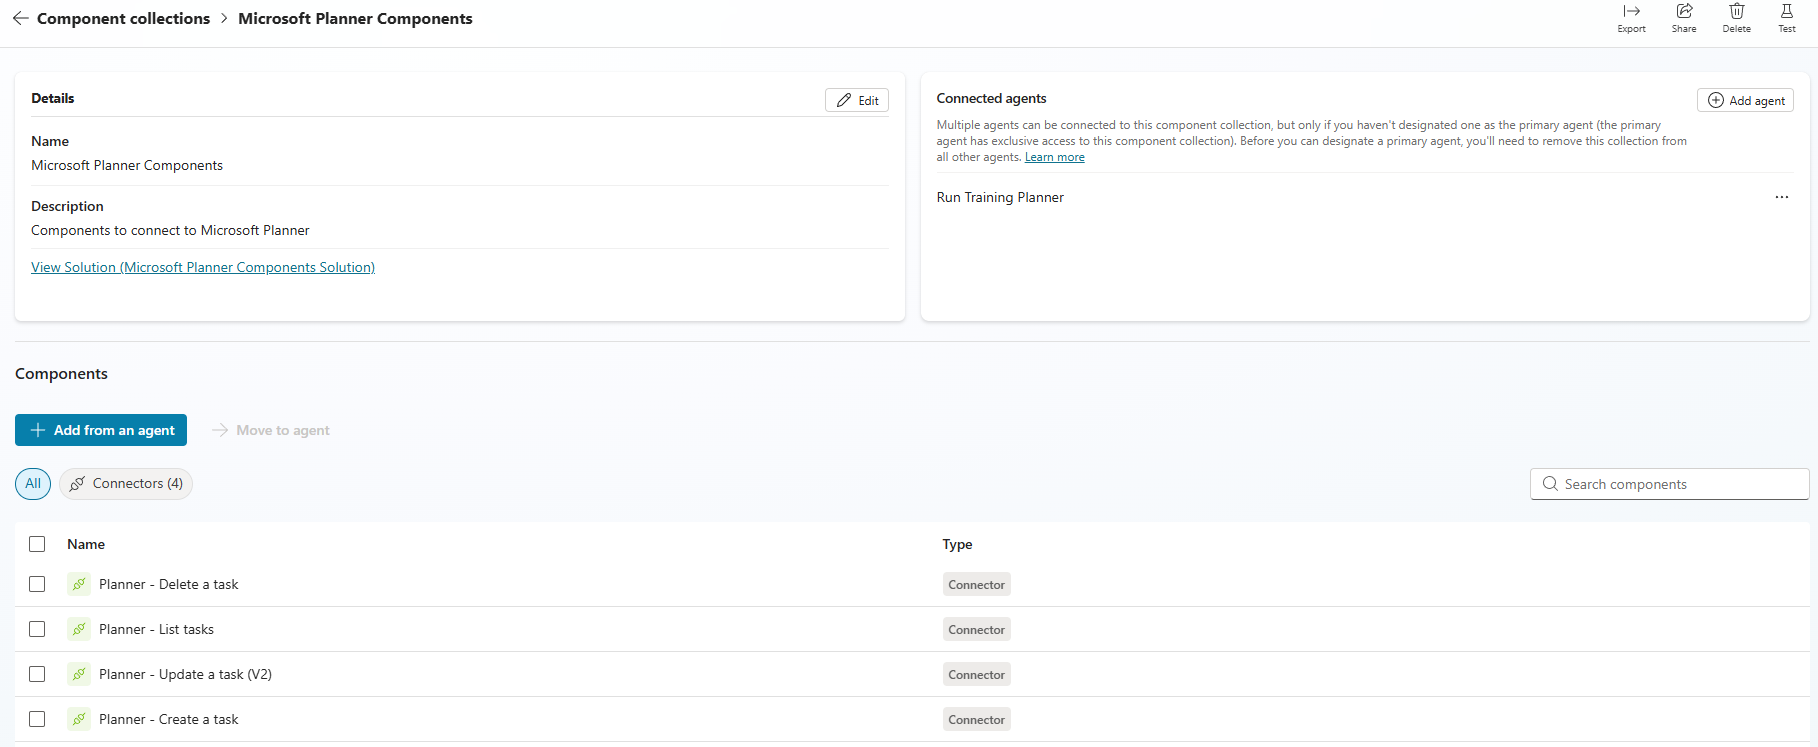Click Add from an agent button
This screenshot has height=747, width=1818.
pos(101,430)
